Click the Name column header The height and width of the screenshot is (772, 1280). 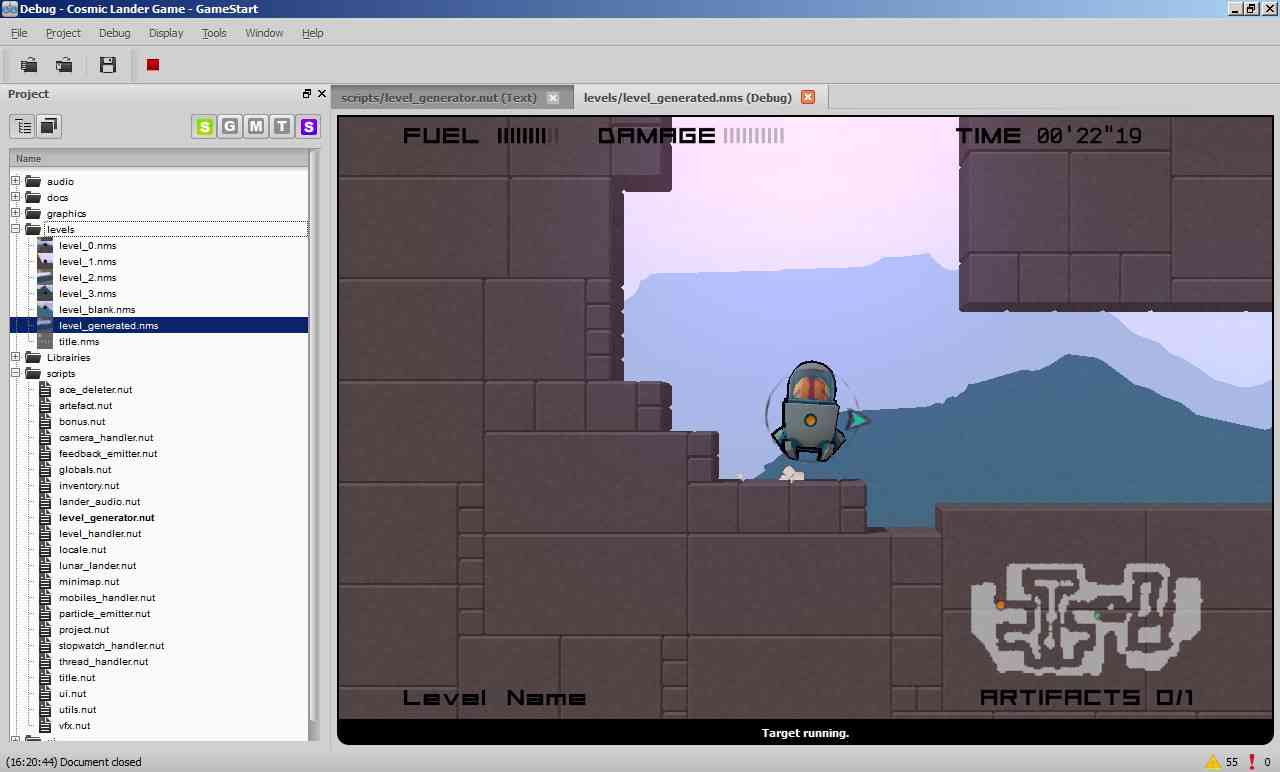point(158,158)
